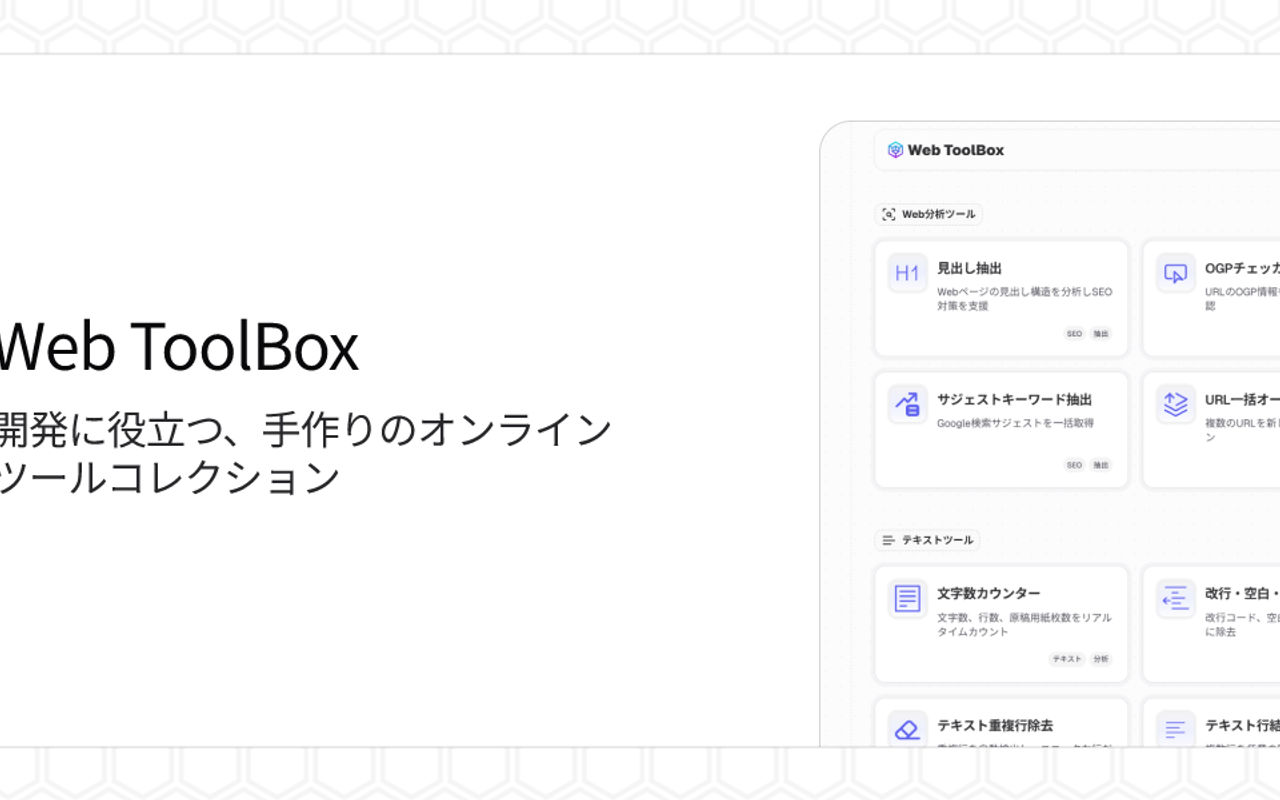
Task: Click the SEO tag on 見出し抽出 card
Action: pos(1074,334)
